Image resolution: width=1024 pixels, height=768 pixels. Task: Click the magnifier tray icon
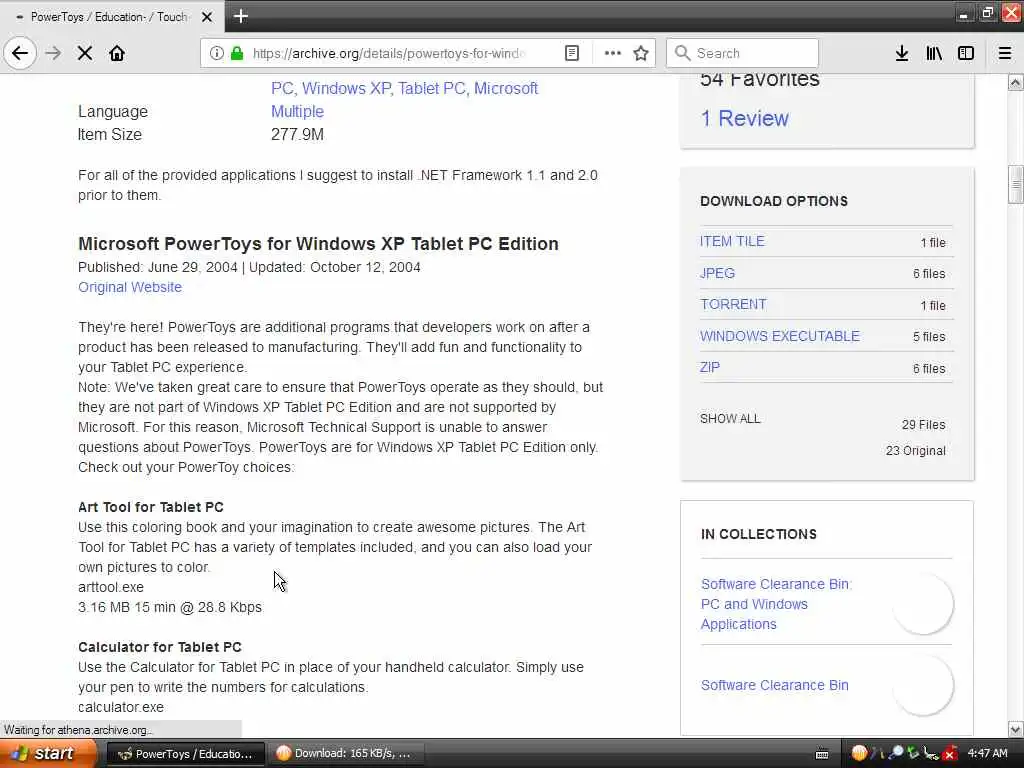pos(896,753)
